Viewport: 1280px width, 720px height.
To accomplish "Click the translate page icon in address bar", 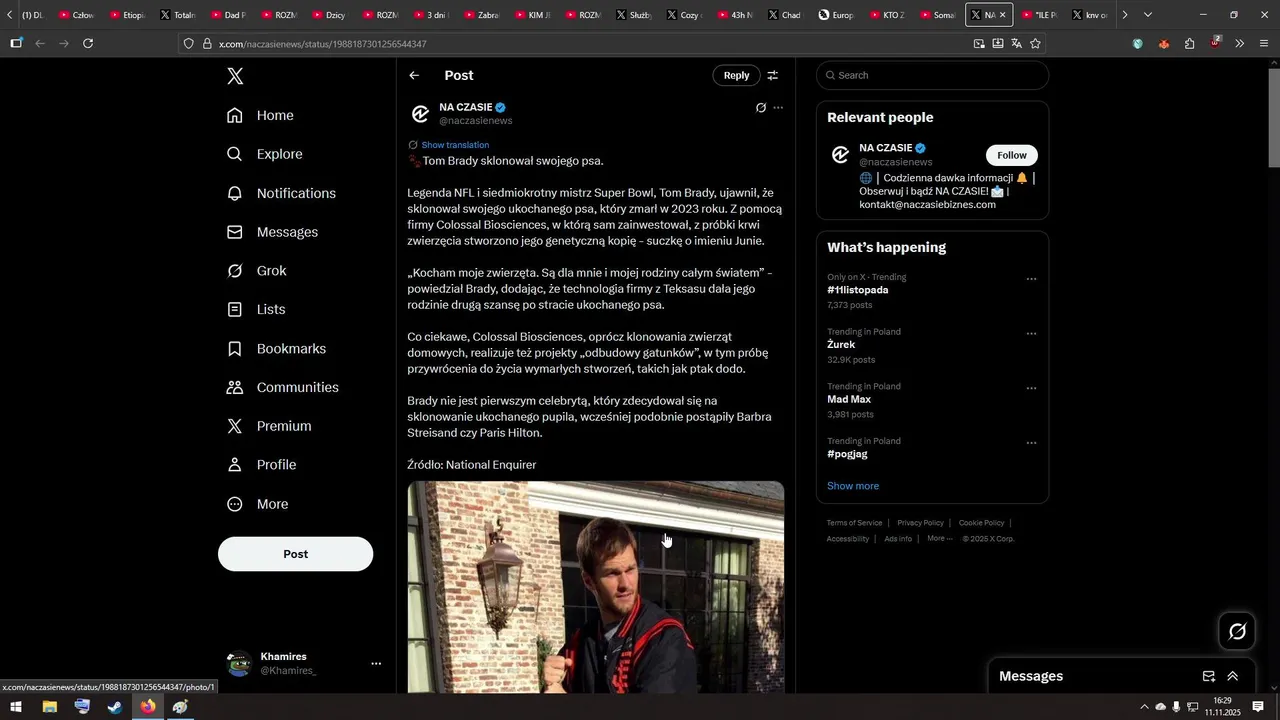I will point(1016,44).
